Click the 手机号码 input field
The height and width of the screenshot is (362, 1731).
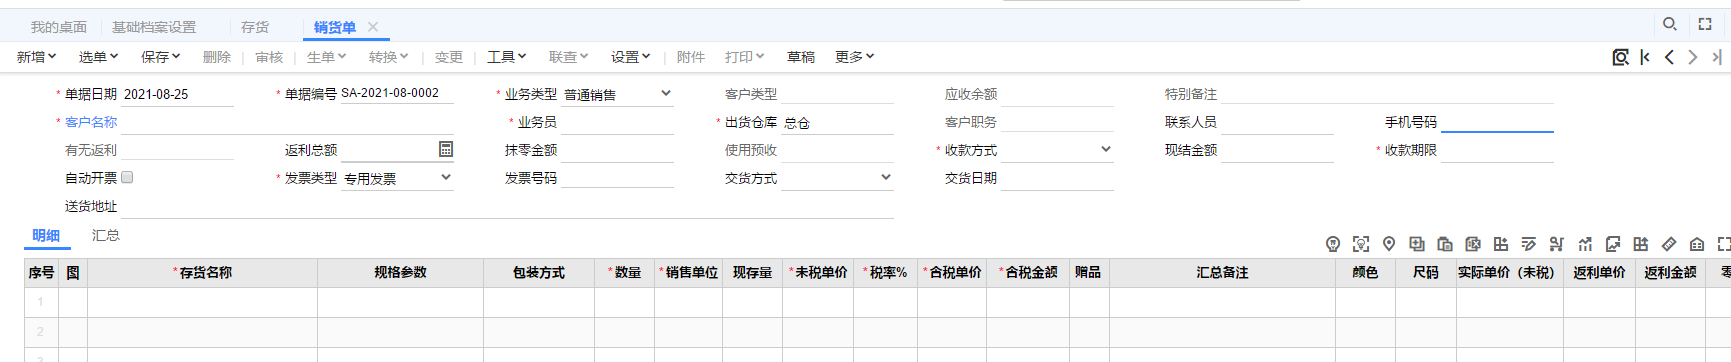(1497, 122)
